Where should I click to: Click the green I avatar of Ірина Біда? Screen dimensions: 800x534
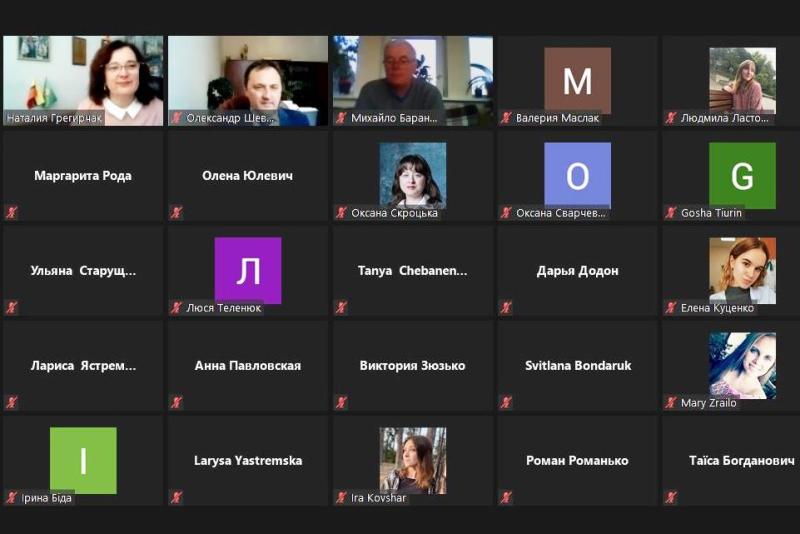pos(83,461)
